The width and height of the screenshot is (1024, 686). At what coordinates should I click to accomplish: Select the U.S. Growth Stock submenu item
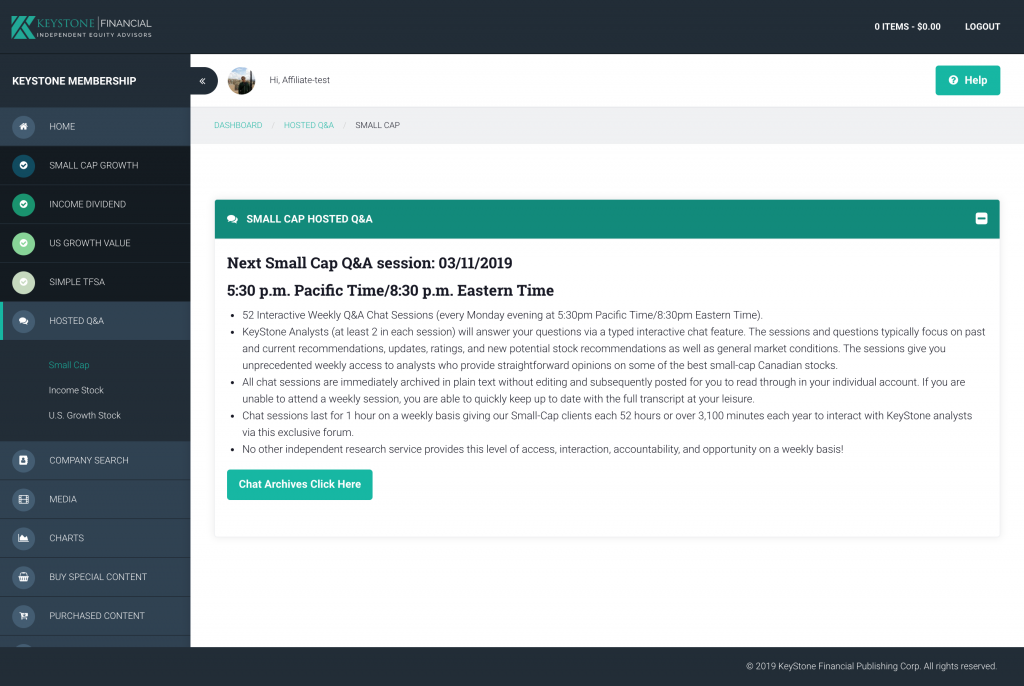pos(84,416)
